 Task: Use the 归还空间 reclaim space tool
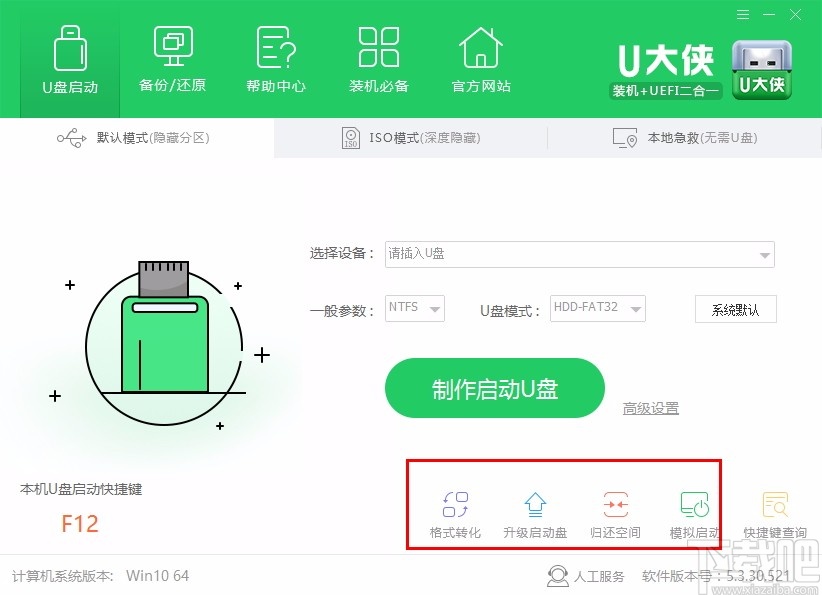pyautogui.click(x=615, y=510)
